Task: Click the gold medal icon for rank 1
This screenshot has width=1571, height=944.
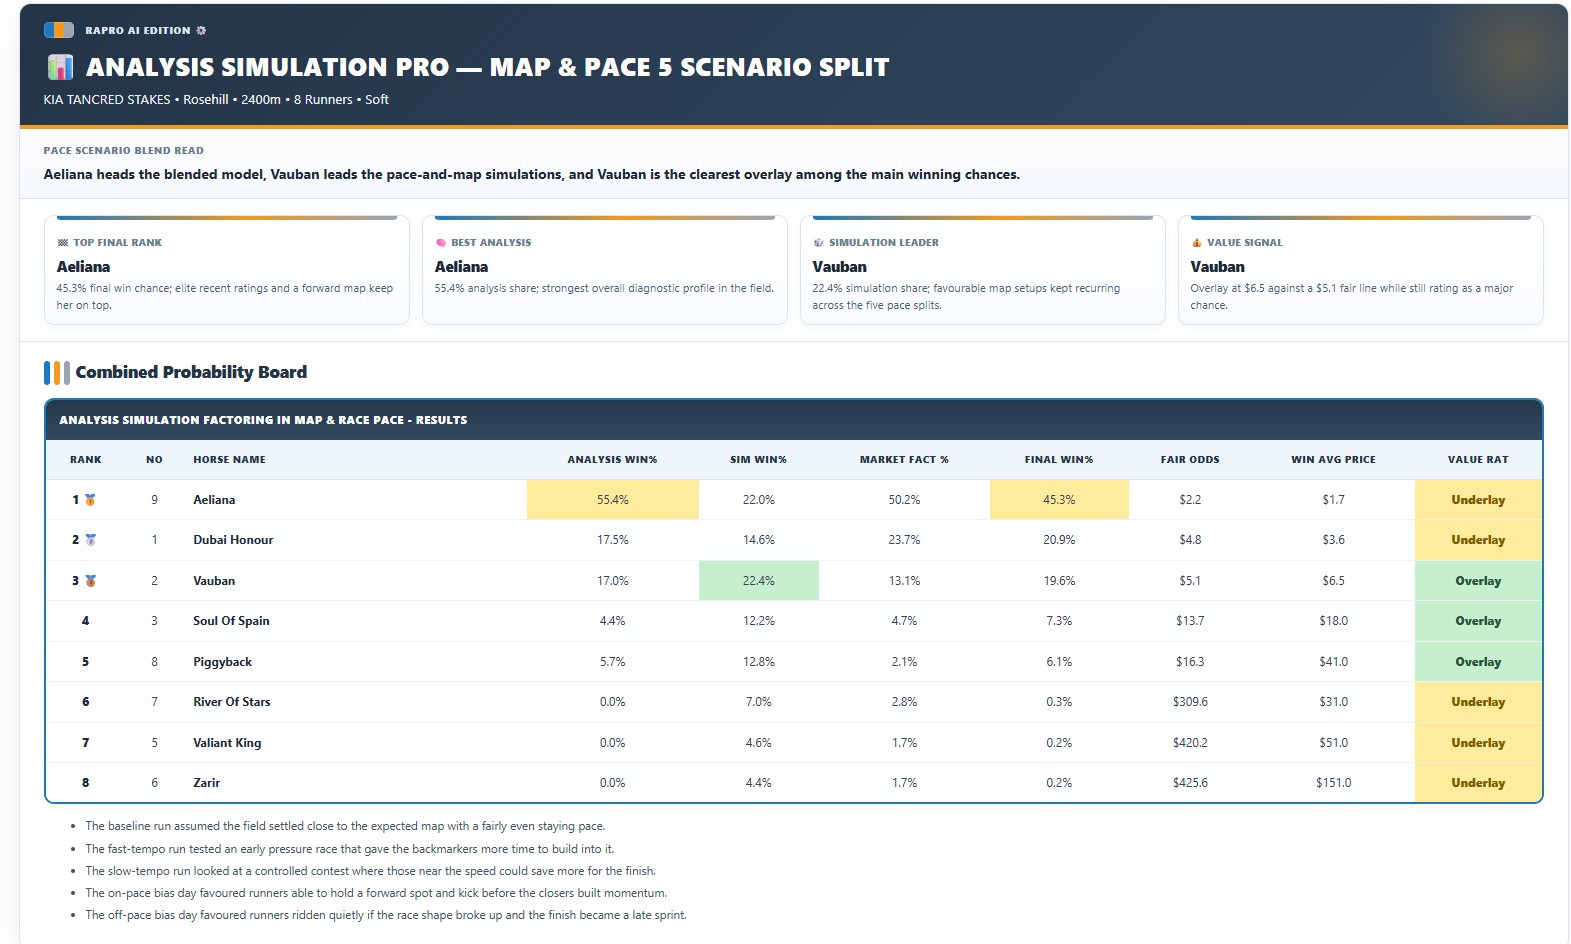Action: point(90,500)
